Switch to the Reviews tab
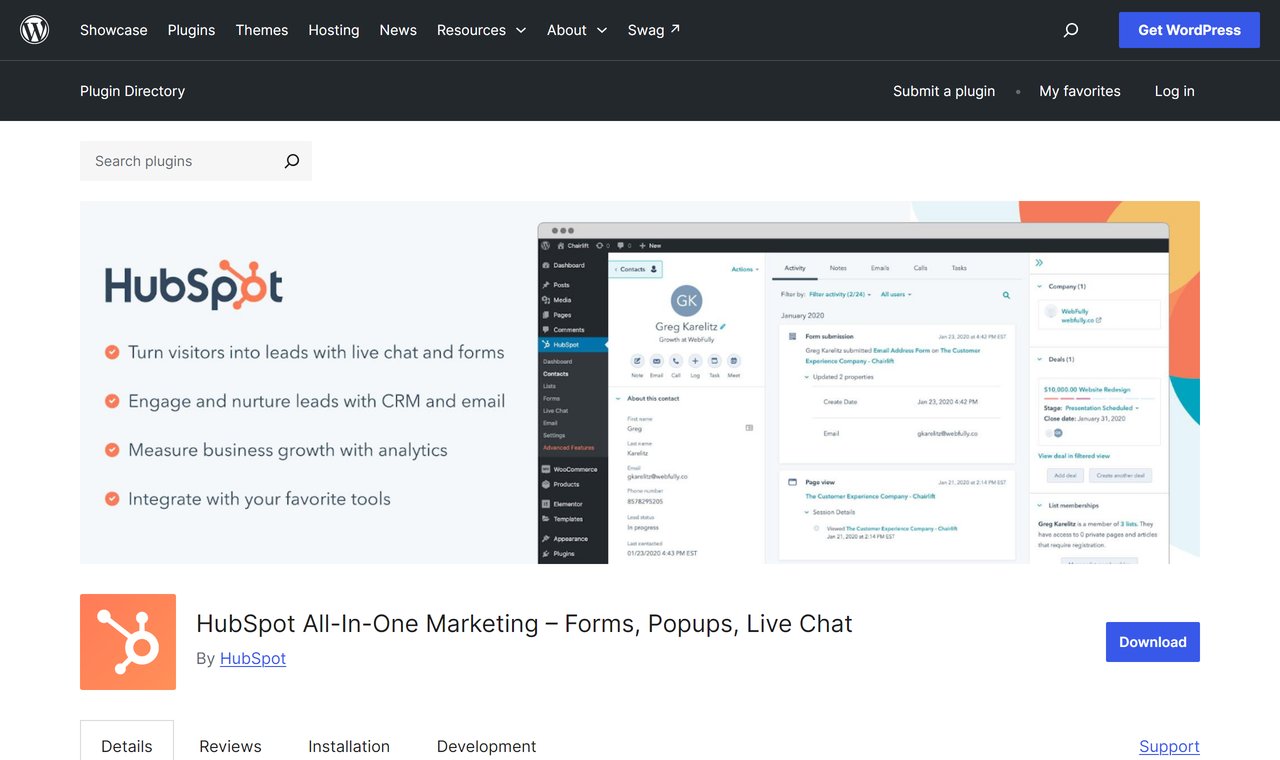1280x760 pixels. (x=230, y=746)
